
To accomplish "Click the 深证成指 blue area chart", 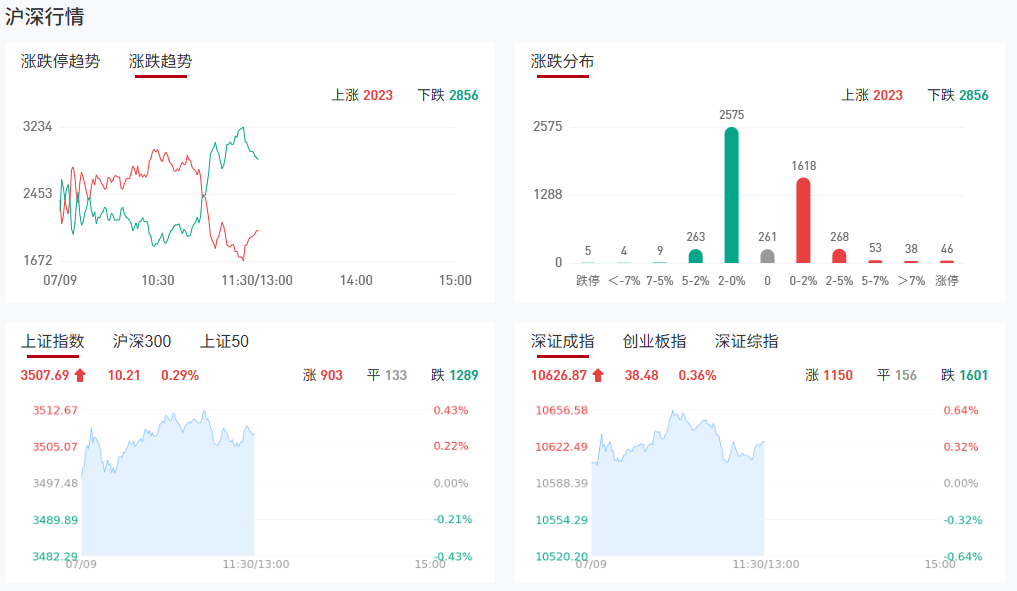I will (678, 500).
